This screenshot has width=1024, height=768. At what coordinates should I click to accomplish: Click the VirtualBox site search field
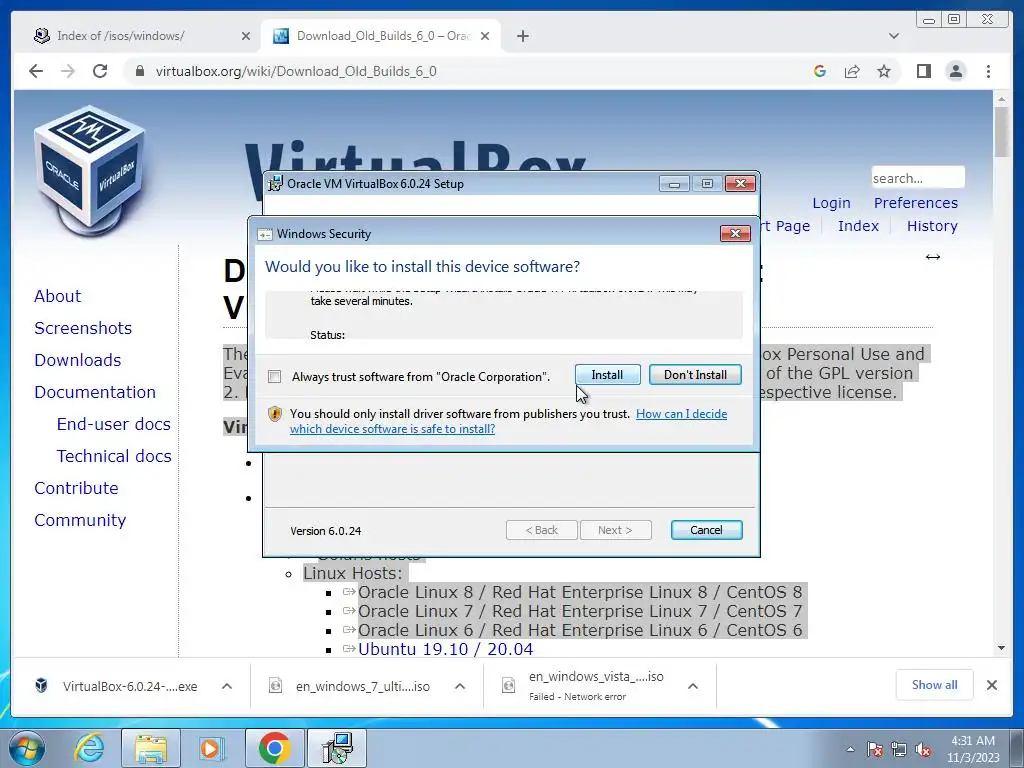pyautogui.click(x=918, y=178)
